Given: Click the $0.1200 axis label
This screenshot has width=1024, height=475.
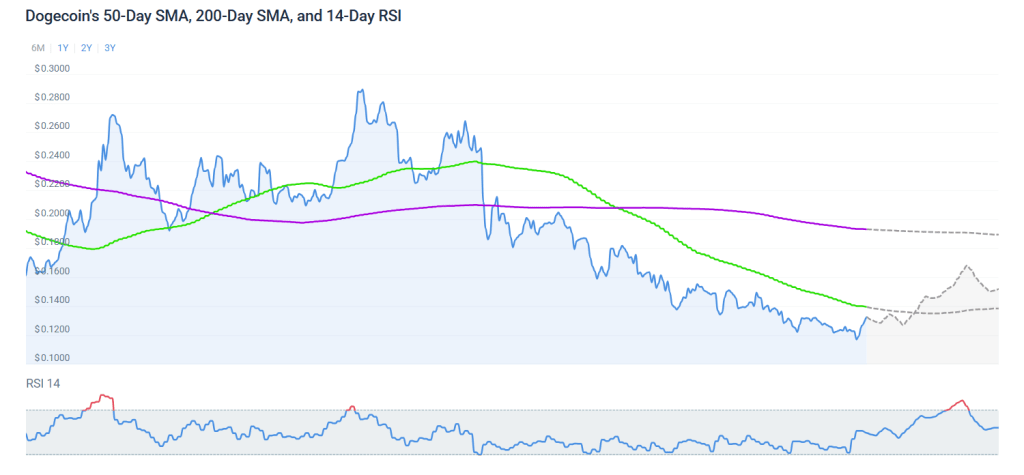Looking at the screenshot, I should pyautogui.click(x=52, y=329).
